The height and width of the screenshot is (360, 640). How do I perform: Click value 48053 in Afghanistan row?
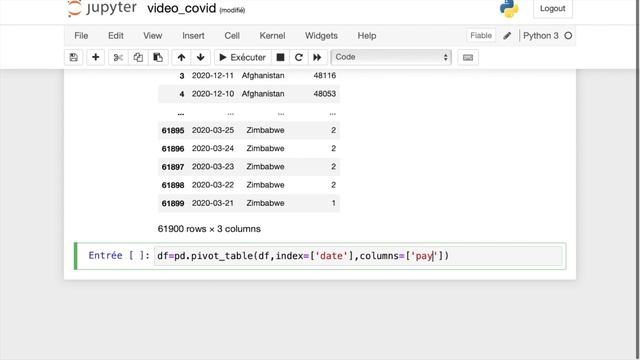click(324, 94)
